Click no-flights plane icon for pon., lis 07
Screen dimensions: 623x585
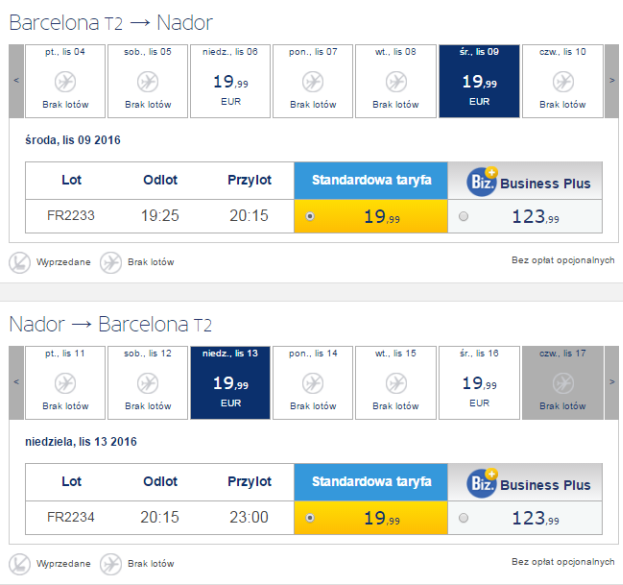313,82
